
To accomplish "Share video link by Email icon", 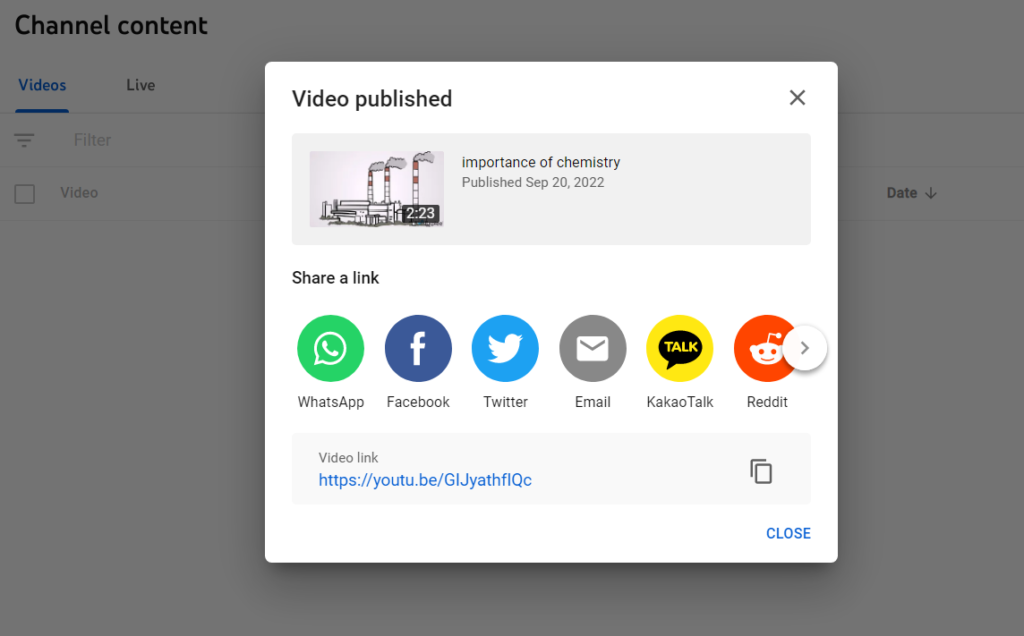I will [x=593, y=348].
